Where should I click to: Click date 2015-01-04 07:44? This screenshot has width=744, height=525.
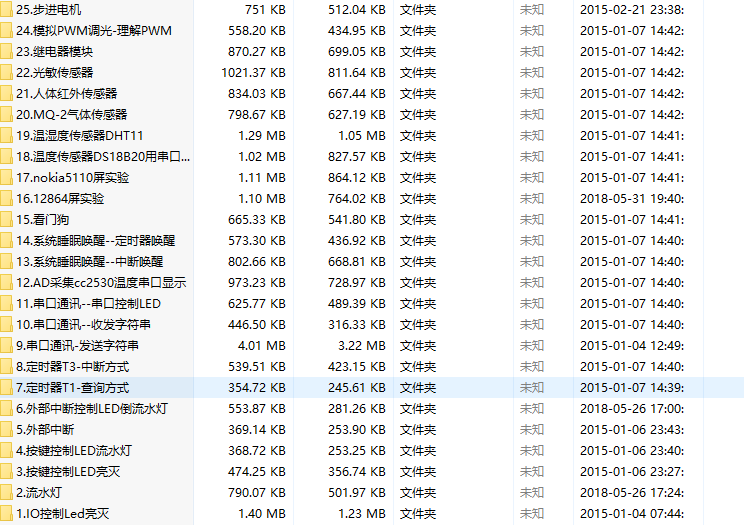(x=632, y=513)
